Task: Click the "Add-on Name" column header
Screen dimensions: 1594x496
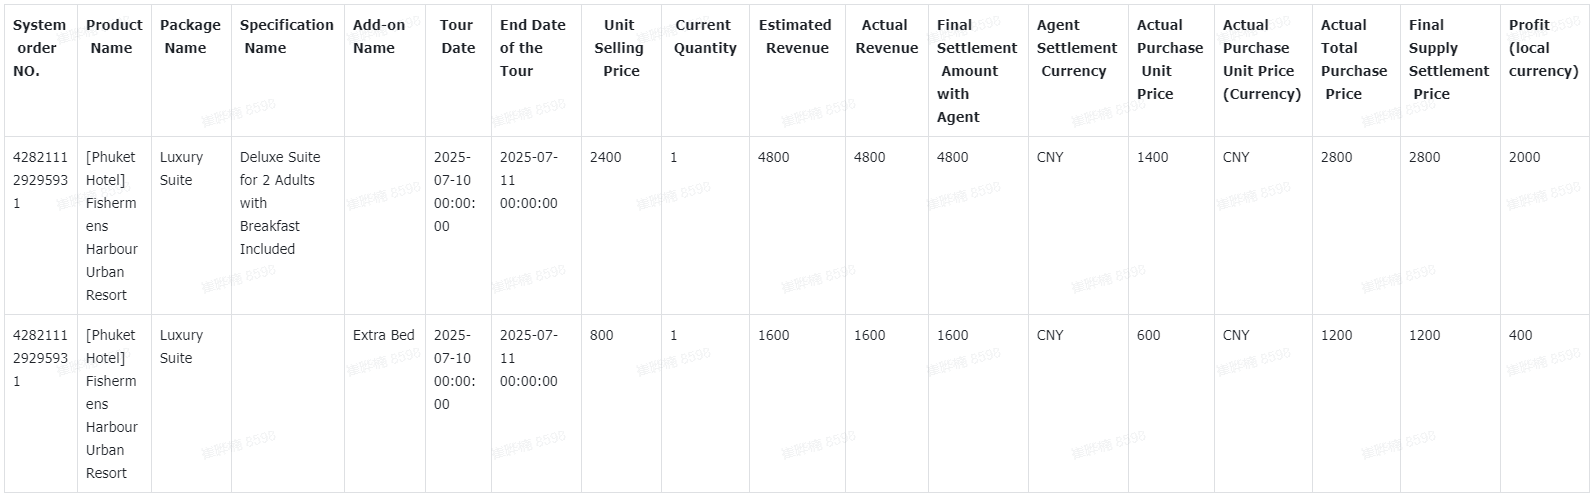Action: click(379, 37)
